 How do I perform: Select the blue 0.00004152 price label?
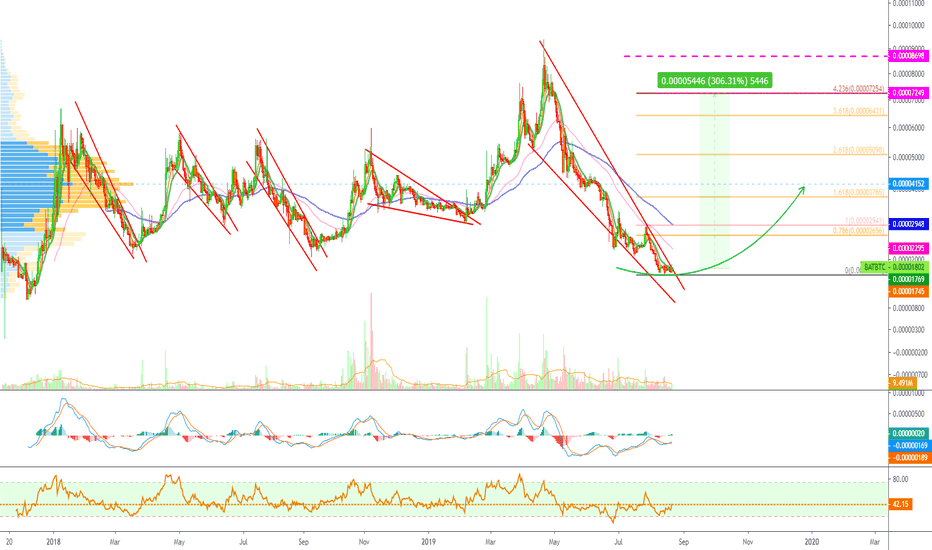[908, 183]
